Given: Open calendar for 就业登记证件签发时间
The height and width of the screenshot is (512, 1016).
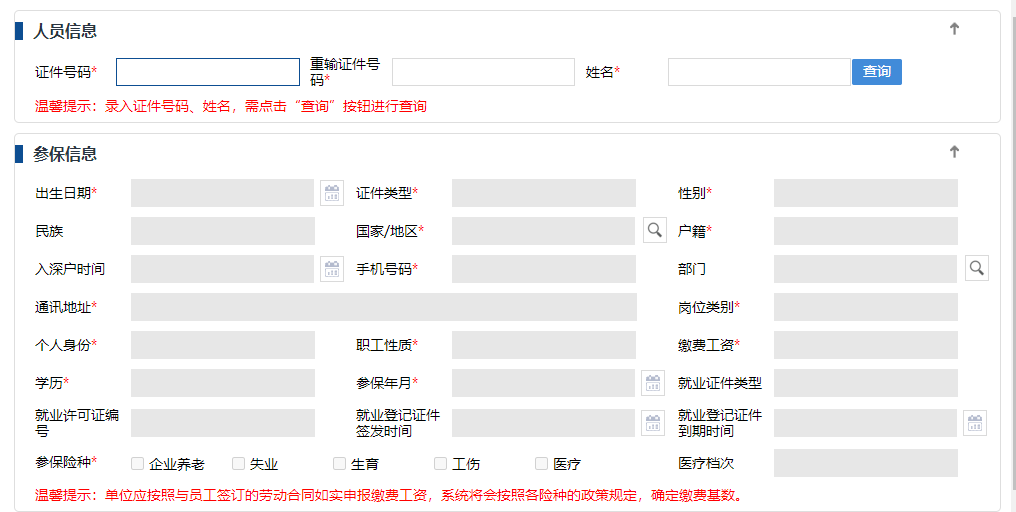Looking at the screenshot, I should coord(653,423).
